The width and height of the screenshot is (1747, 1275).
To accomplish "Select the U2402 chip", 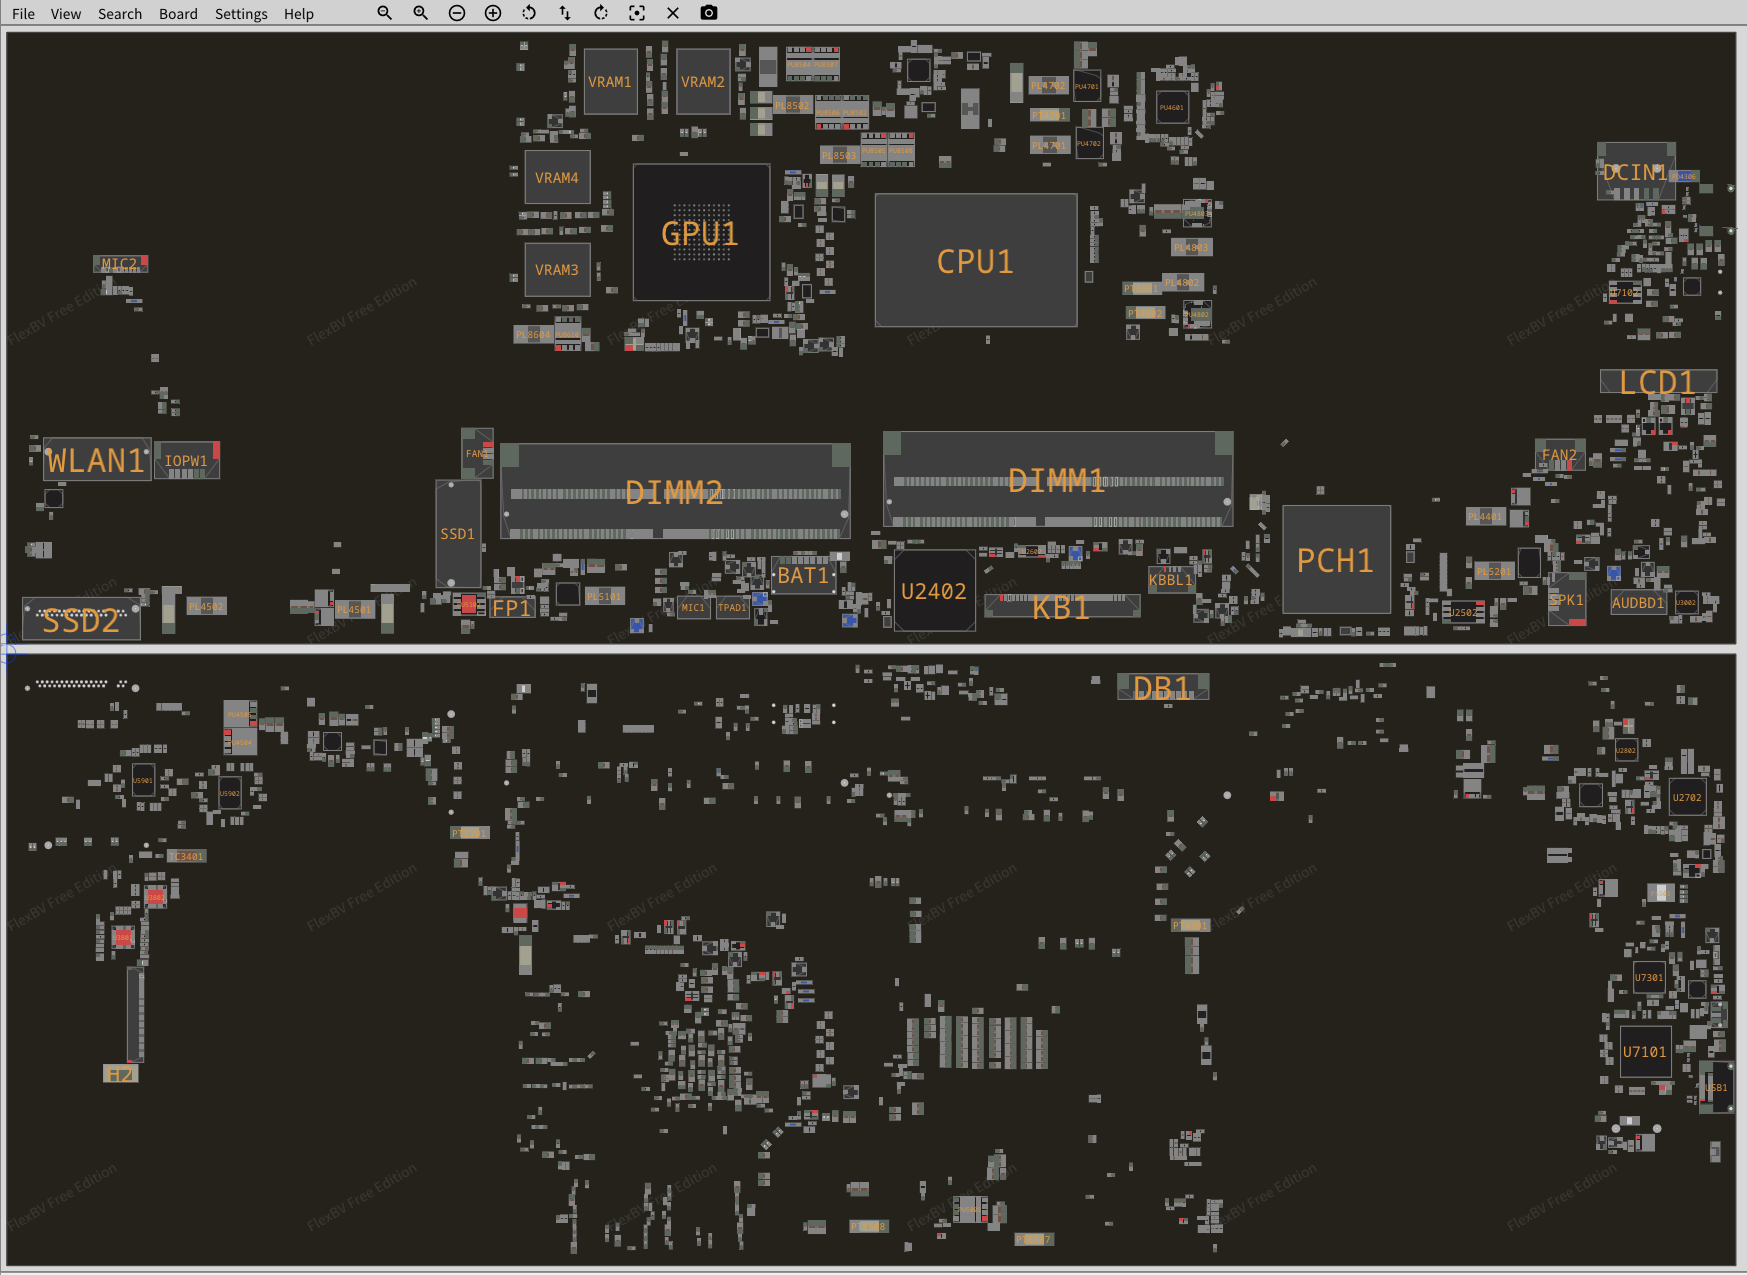I will pyautogui.click(x=934, y=591).
